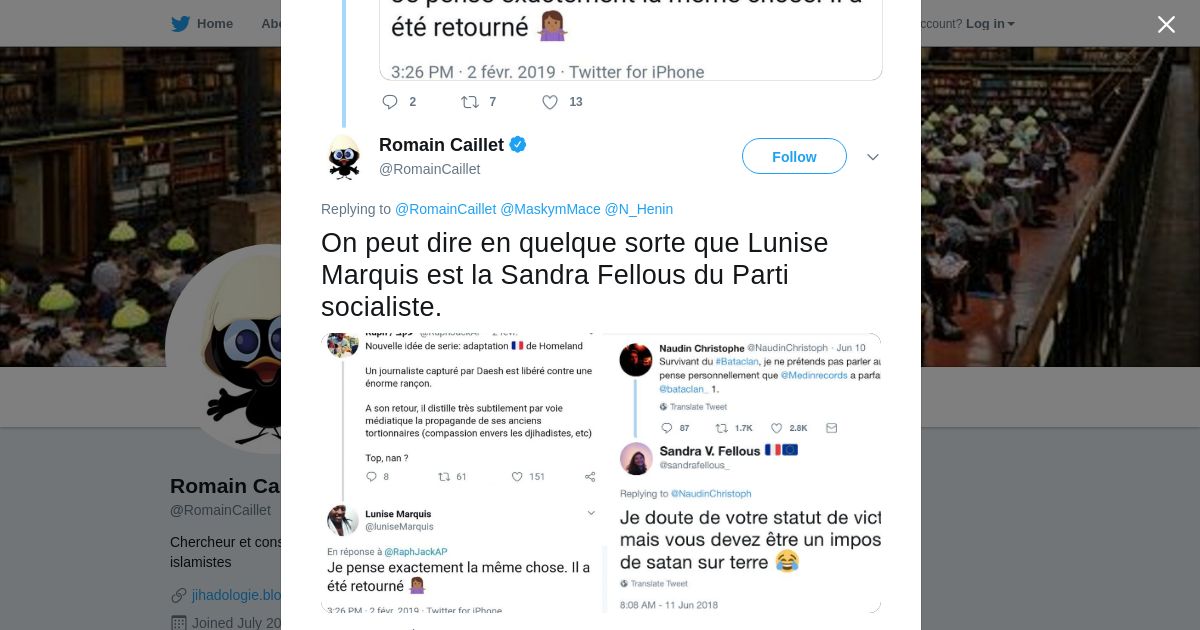
Task: Click the retweet arrows icon
Action: pos(469,102)
